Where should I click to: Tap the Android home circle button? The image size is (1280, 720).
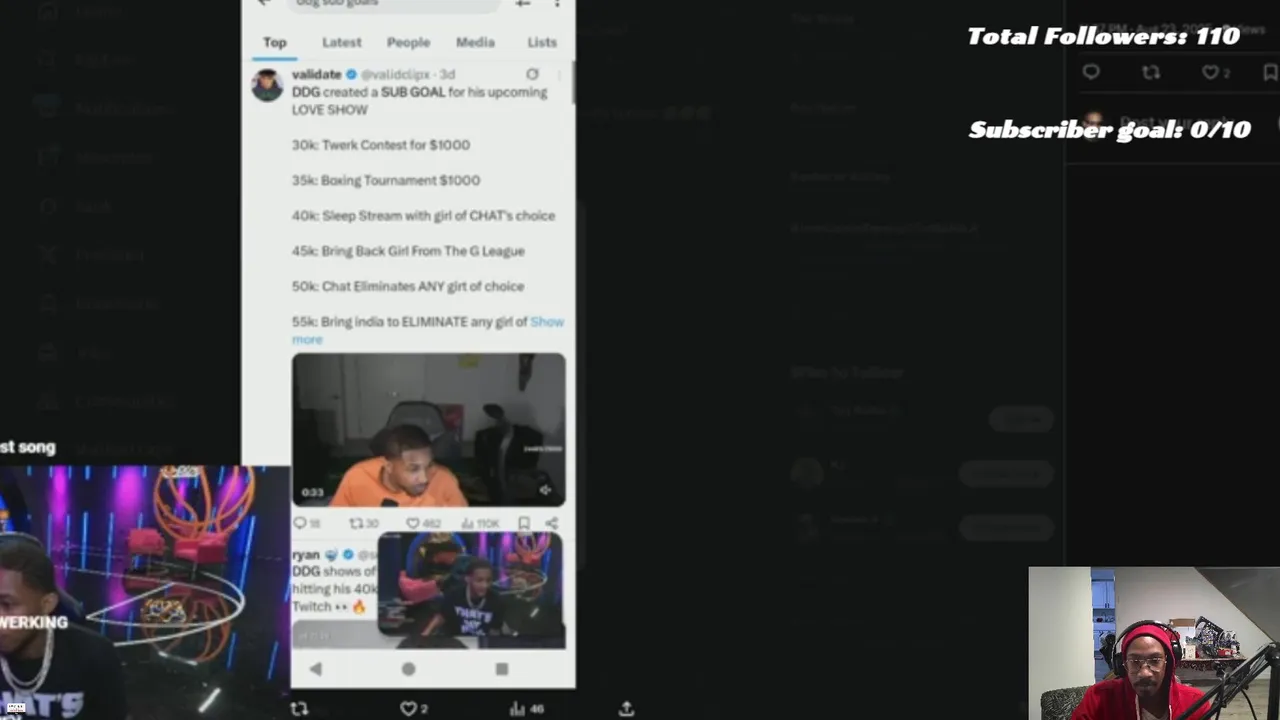coord(408,669)
